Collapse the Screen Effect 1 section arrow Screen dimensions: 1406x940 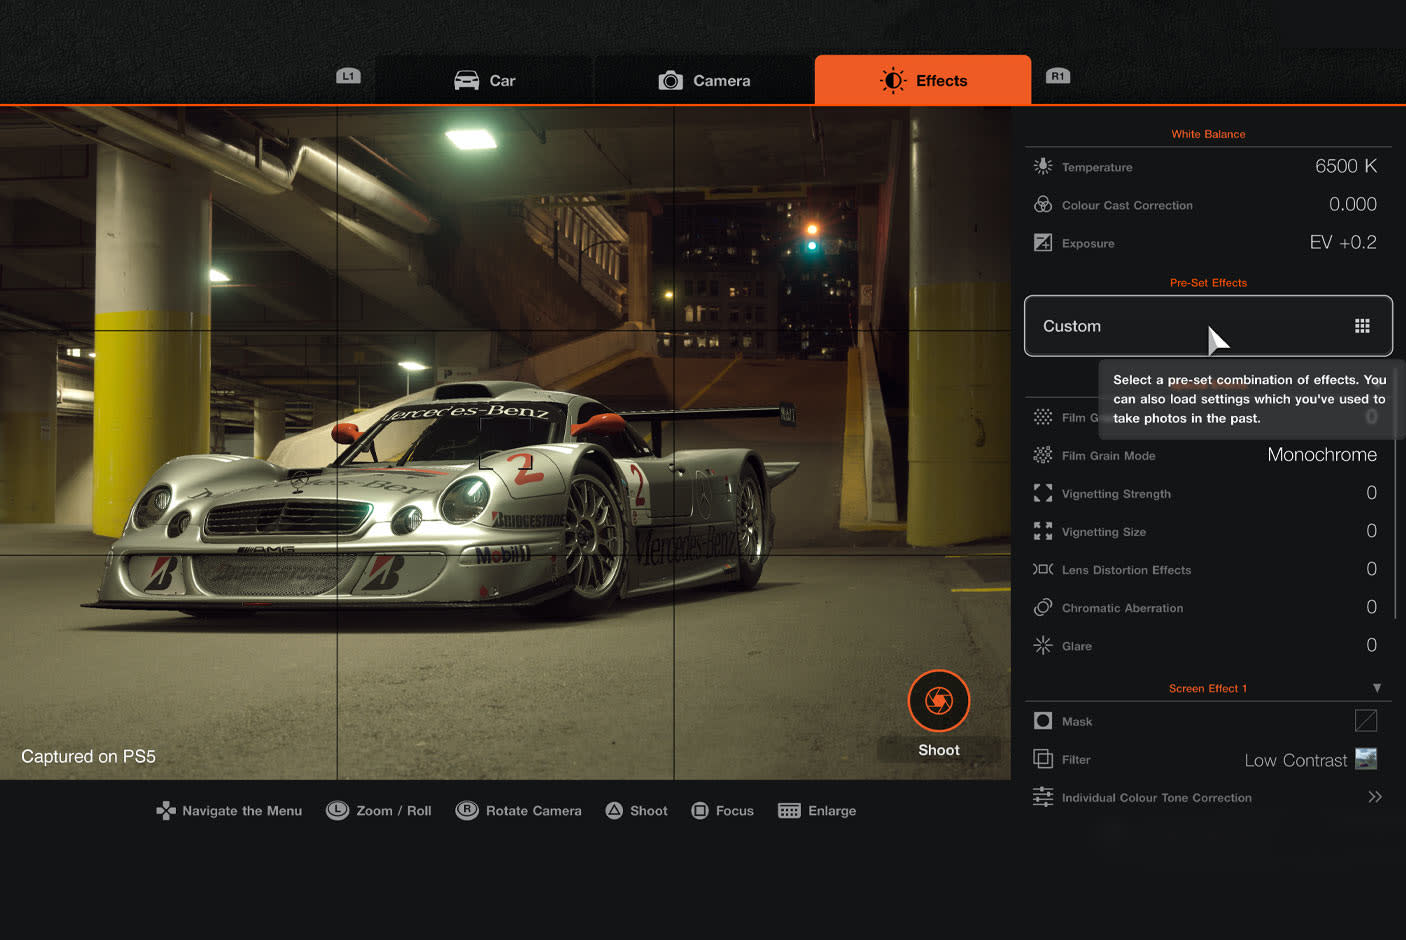point(1377,688)
